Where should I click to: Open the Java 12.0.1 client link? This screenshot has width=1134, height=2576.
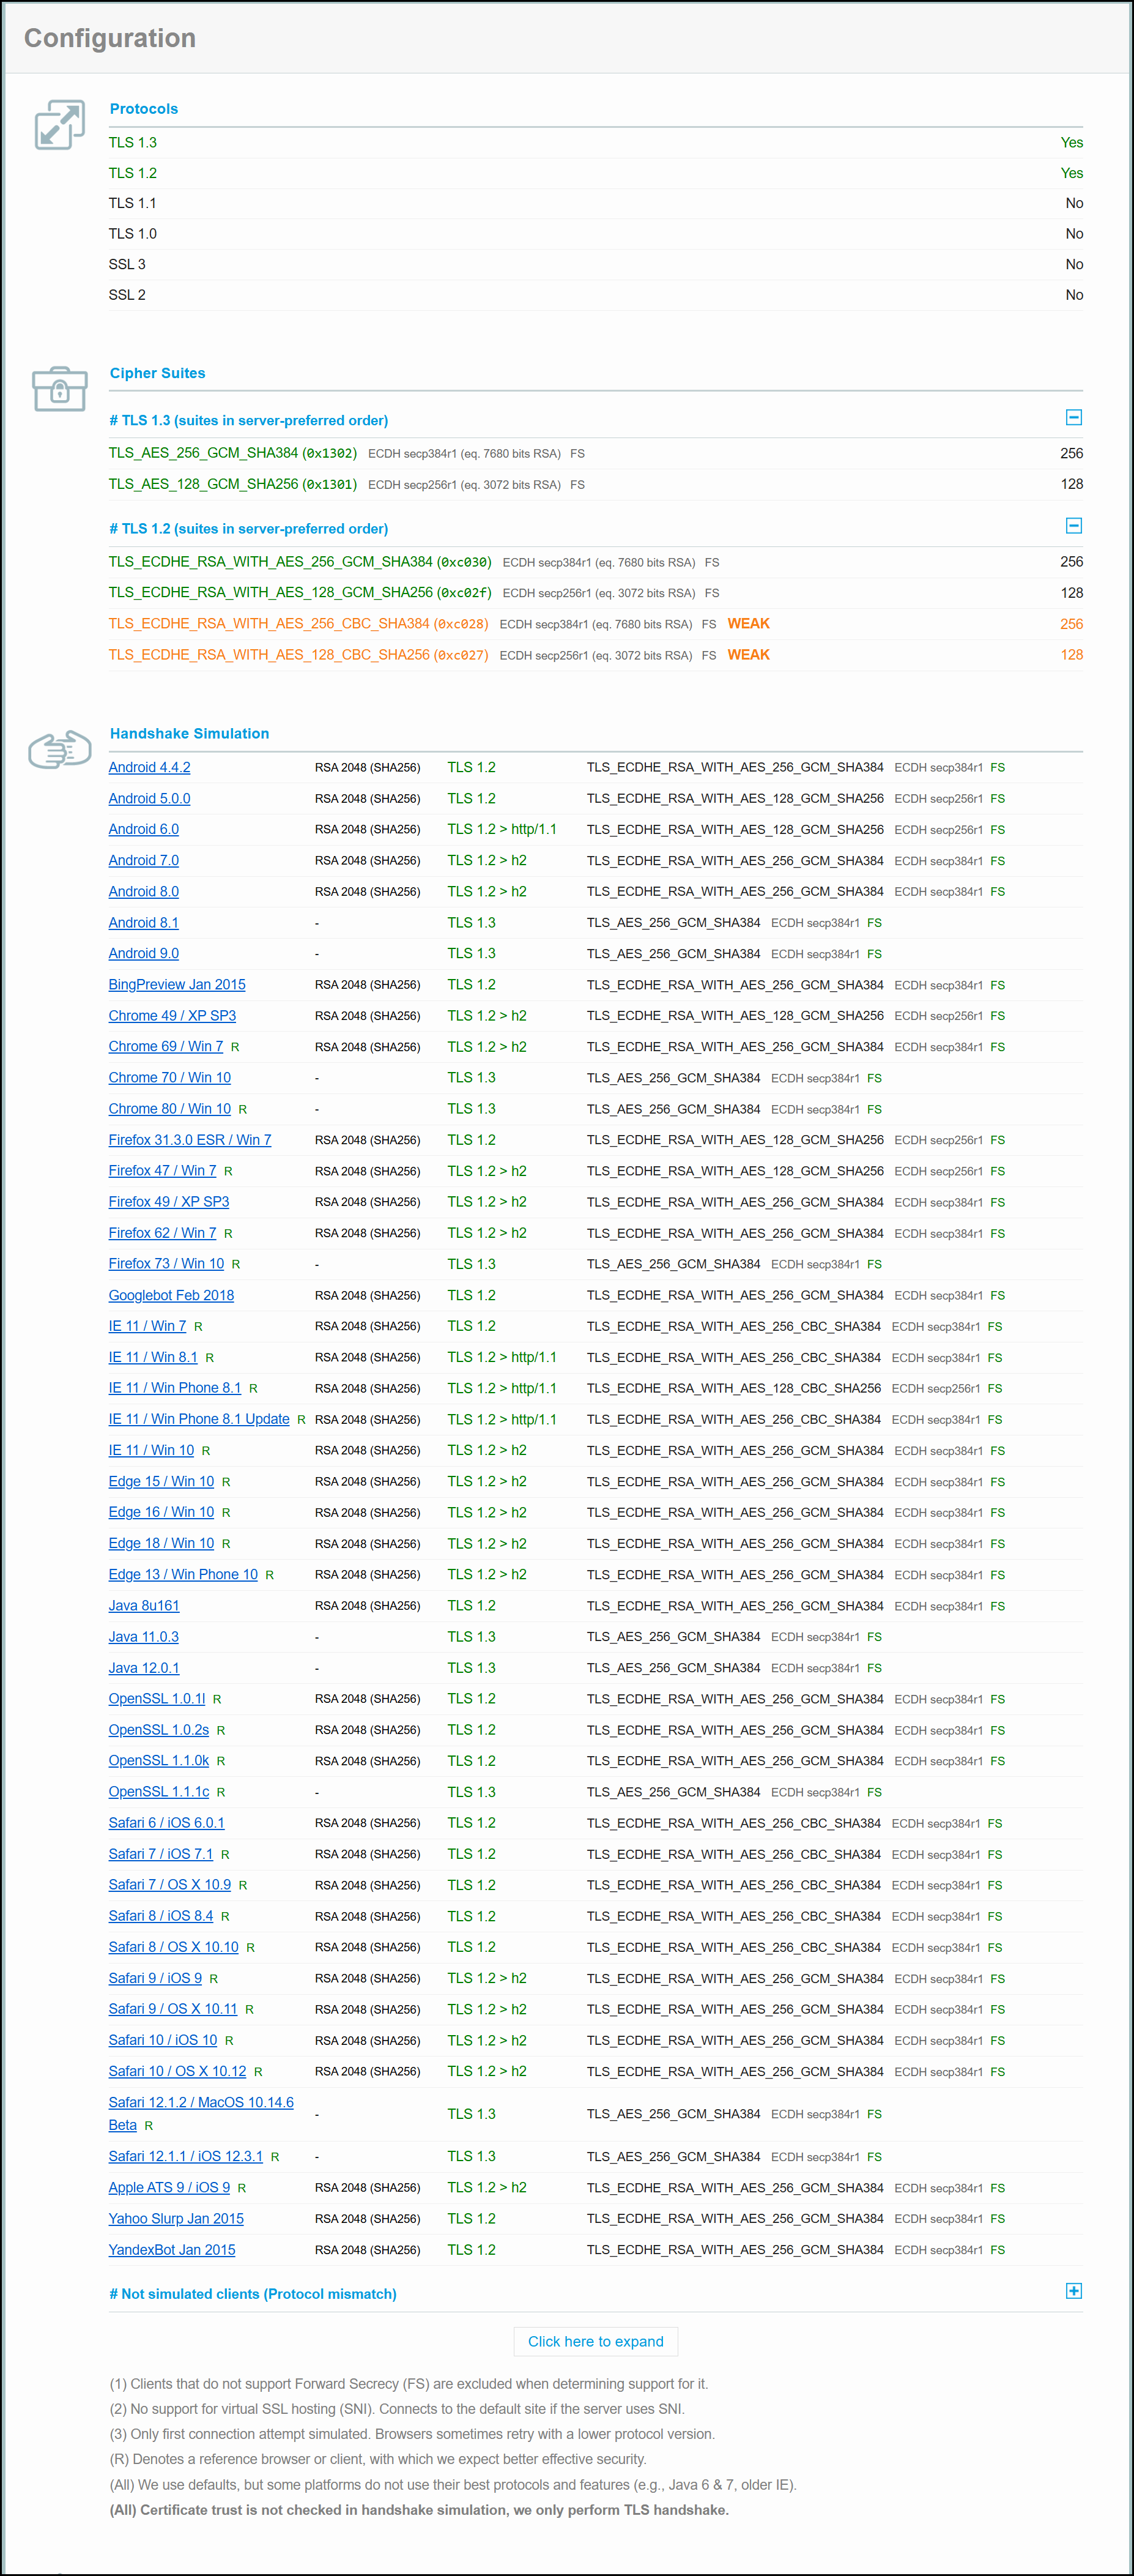[144, 1668]
